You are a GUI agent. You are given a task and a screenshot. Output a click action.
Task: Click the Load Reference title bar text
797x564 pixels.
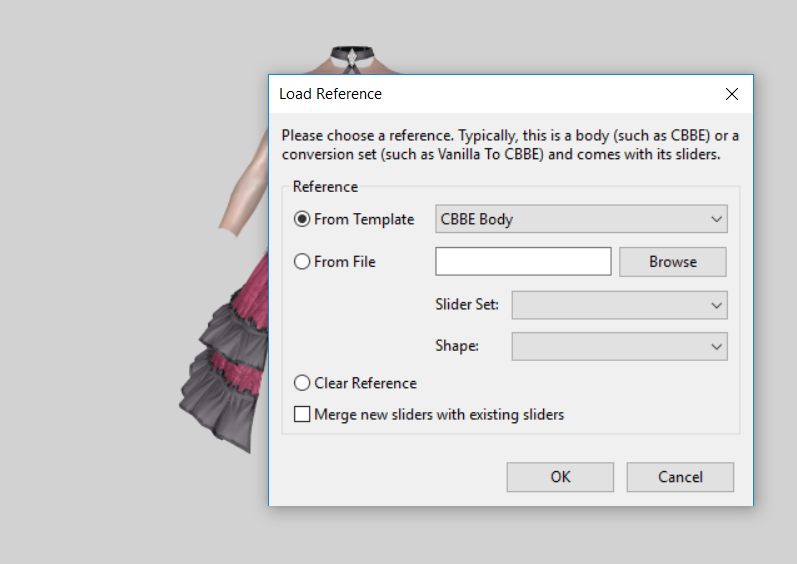tap(330, 94)
